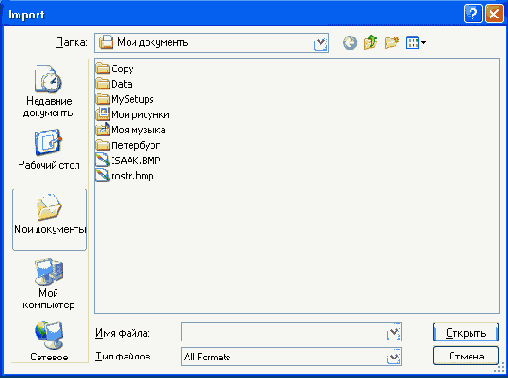Open the view menu icon
The image size is (508, 378).
415,43
